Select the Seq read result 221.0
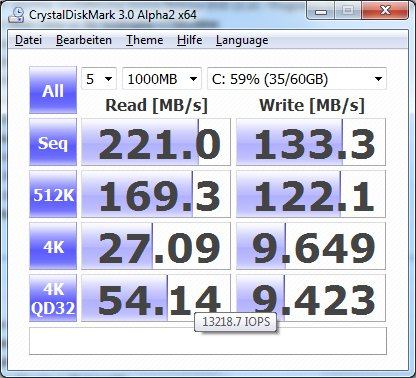The width and height of the screenshot is (416, 378). [156, 142]
